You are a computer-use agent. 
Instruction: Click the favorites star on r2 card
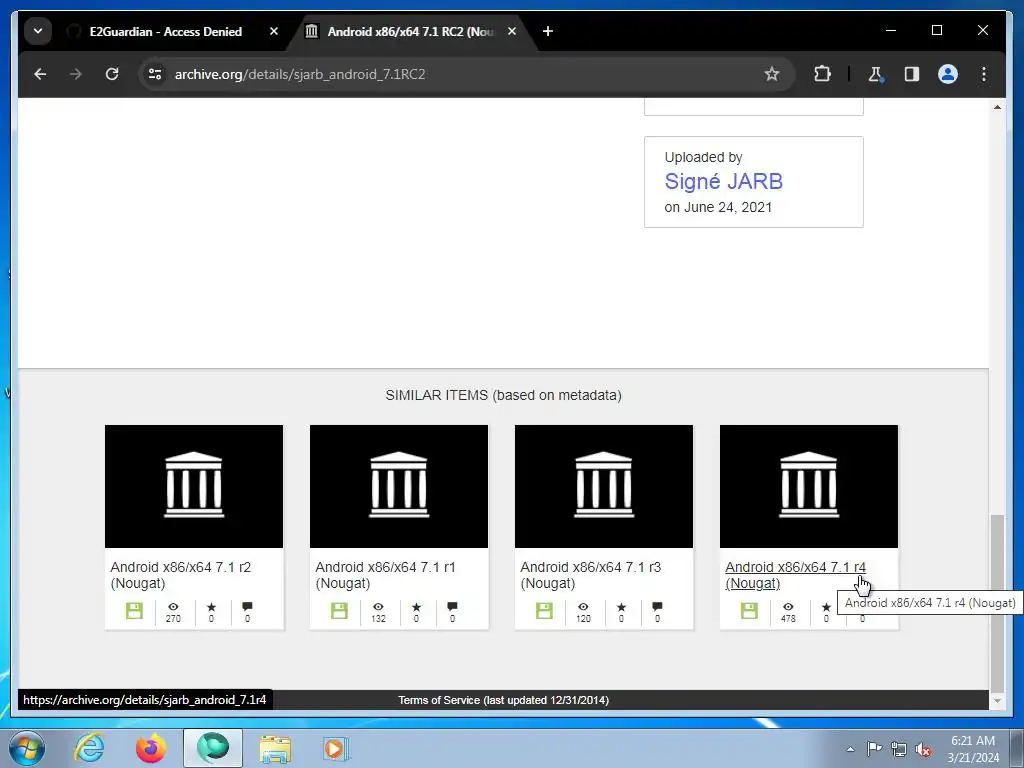[211, 607]
